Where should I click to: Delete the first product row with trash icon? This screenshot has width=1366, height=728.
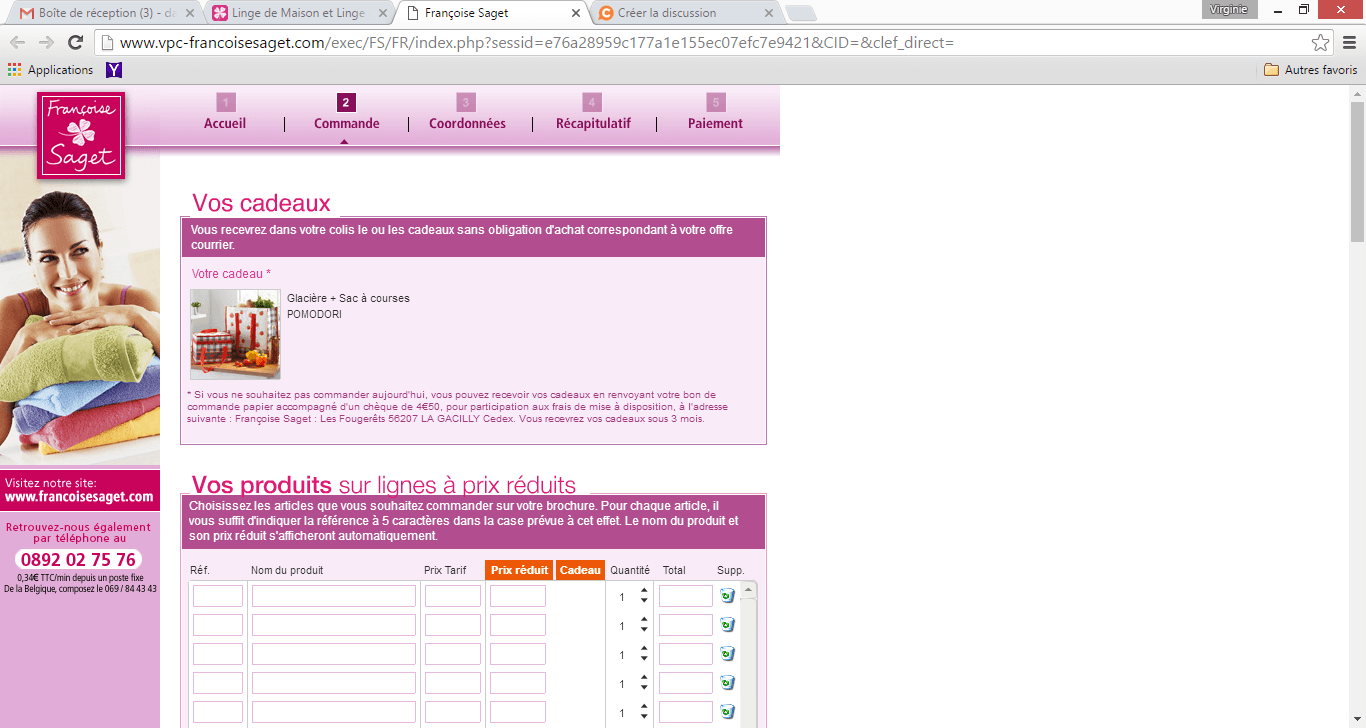tap(727, 596)
